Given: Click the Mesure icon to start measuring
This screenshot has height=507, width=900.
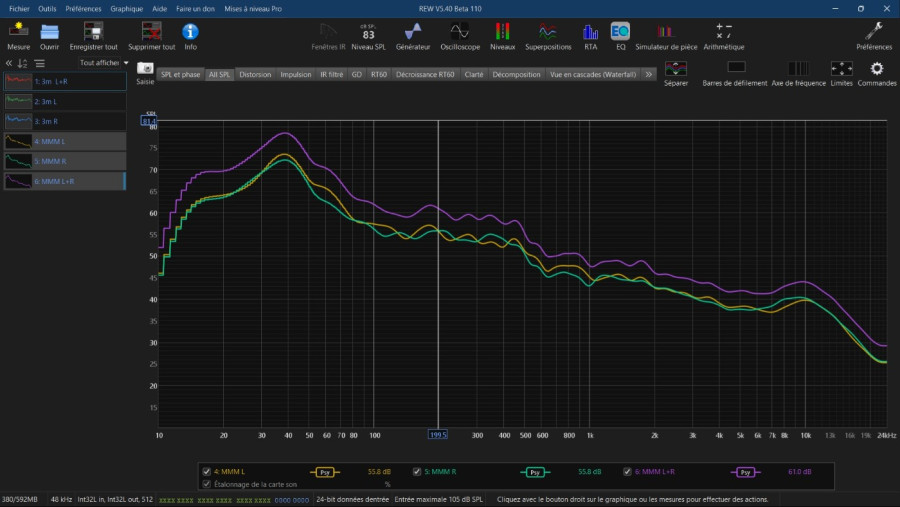Looking at the screenshot, I should pyautogui.click(x=18, y=32).
